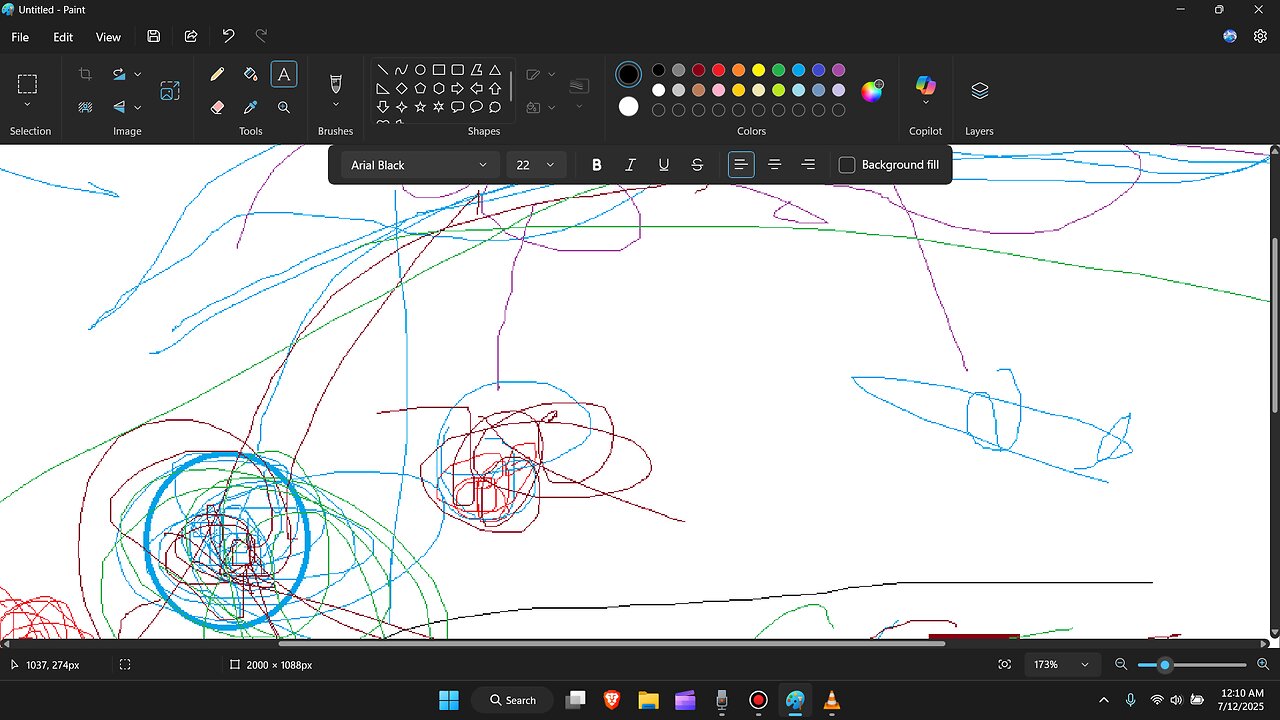The image size is (1280, 720).
Task: Toggle Underline text formatting
Action: 664,165
